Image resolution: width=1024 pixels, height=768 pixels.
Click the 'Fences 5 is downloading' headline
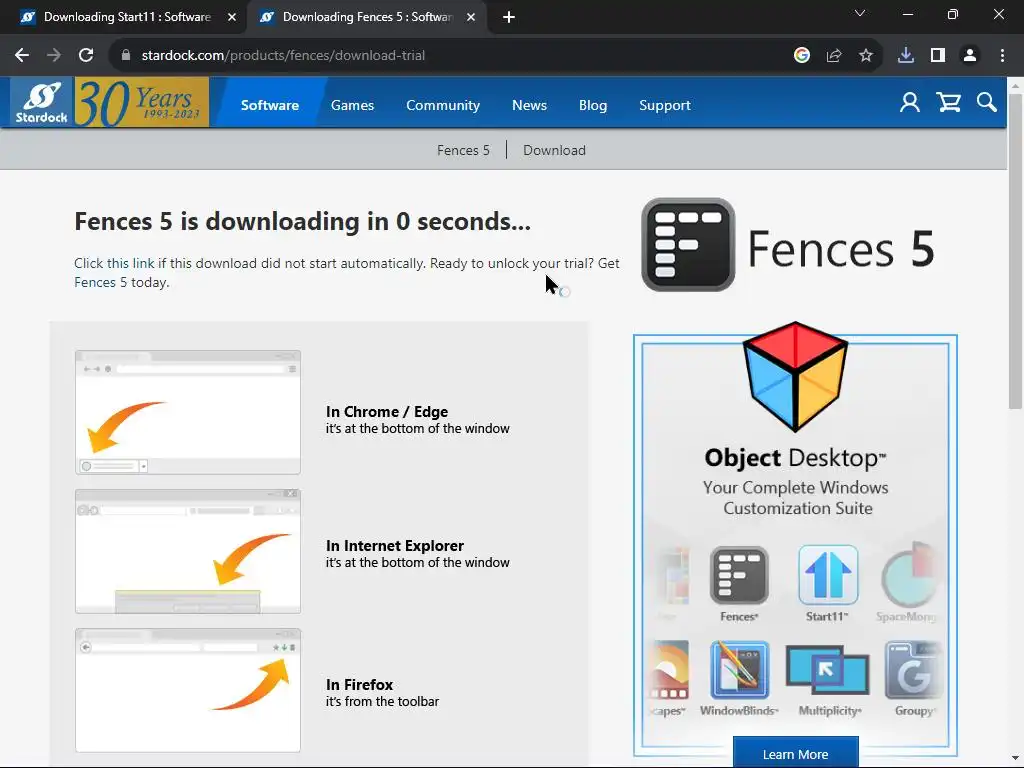pos(302,221)
